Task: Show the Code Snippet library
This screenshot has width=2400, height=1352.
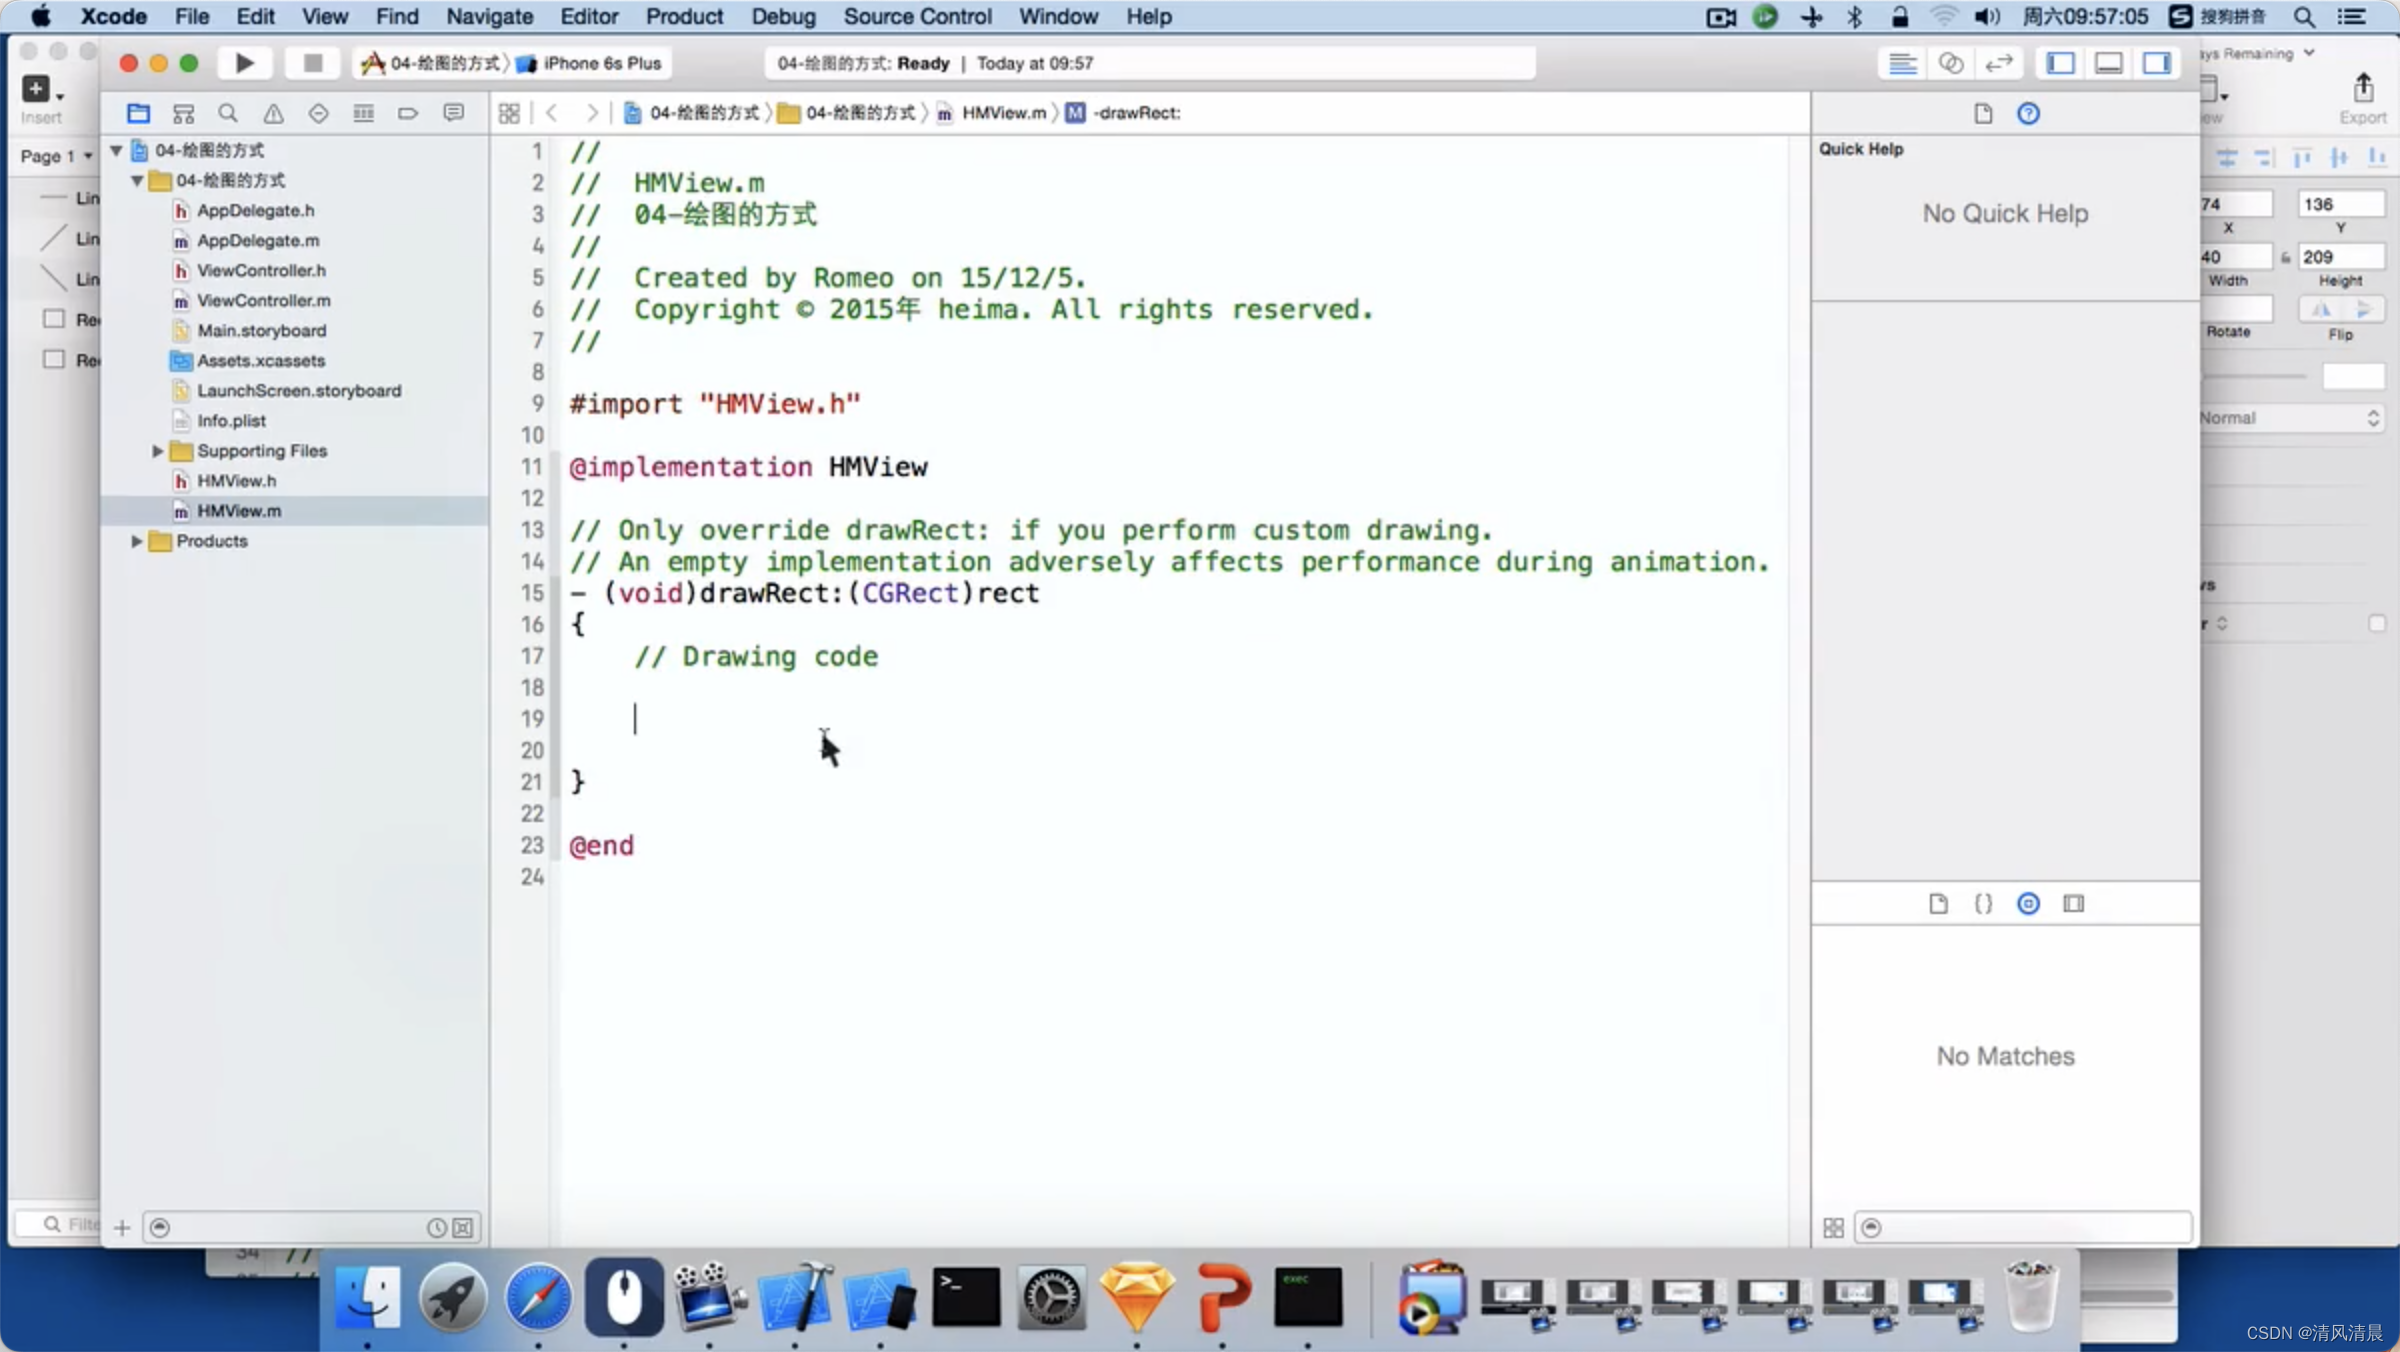Action: 1983,904
